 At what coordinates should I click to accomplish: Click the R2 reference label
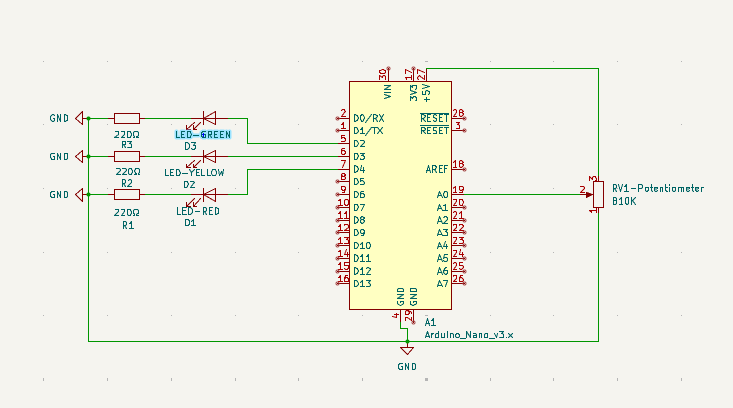(x=127, y=183)
